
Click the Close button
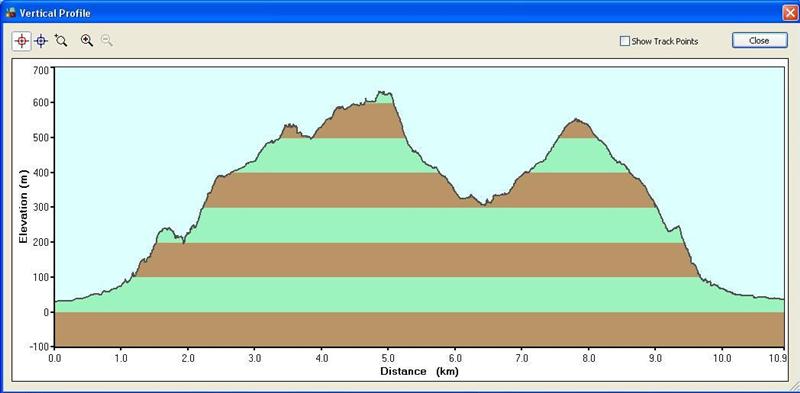click(760, 41)
